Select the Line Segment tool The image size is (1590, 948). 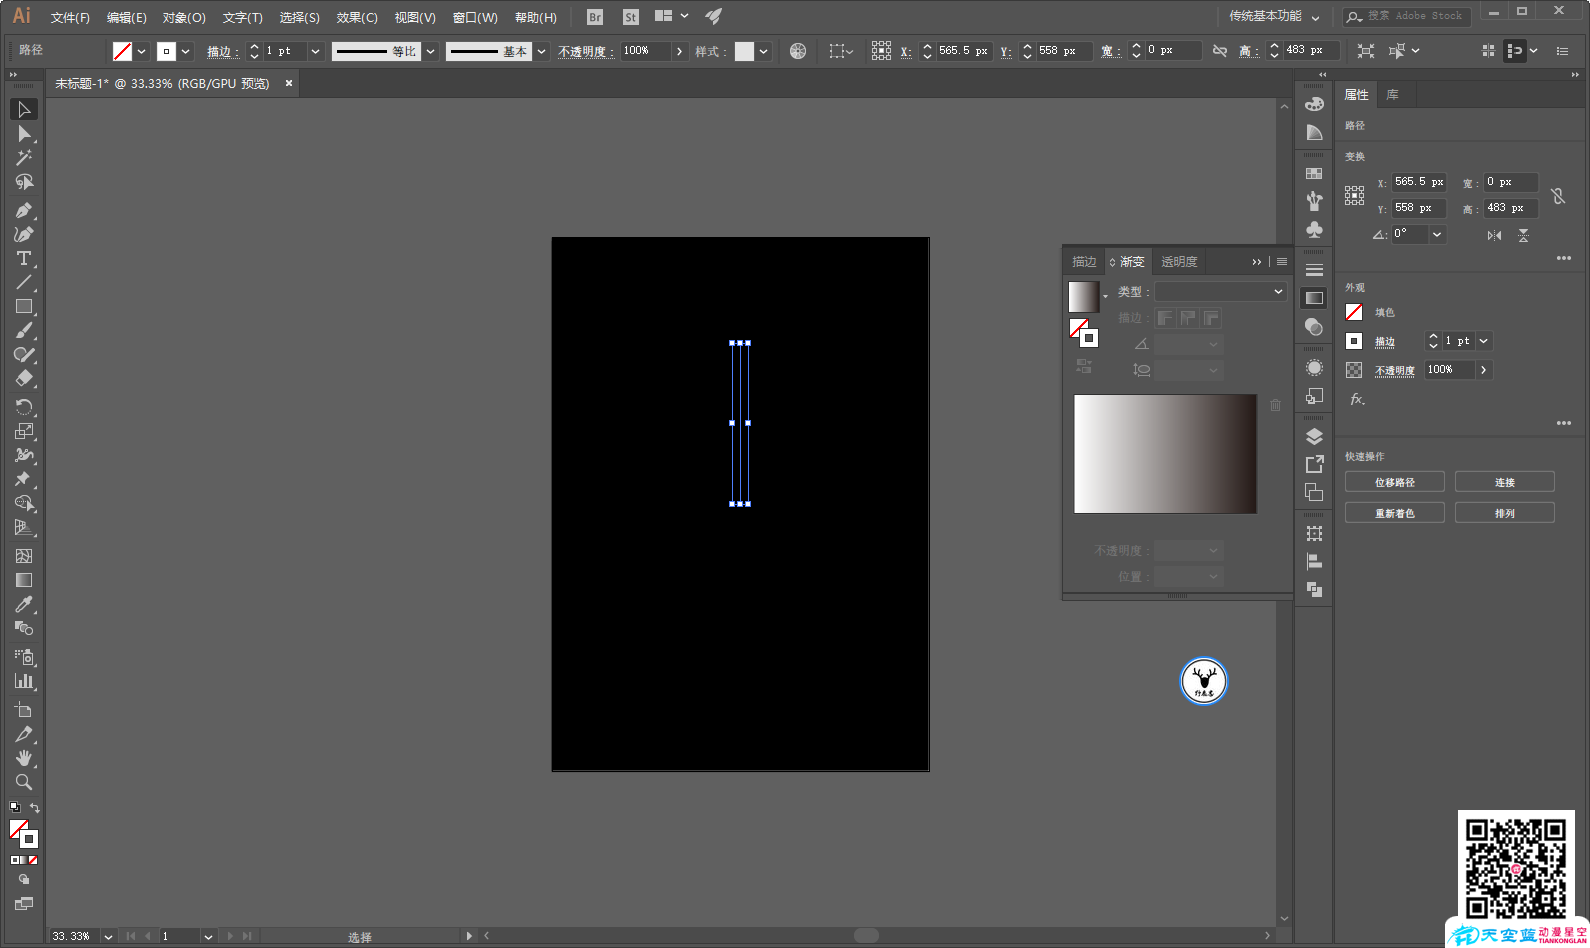tap(24, 282)
